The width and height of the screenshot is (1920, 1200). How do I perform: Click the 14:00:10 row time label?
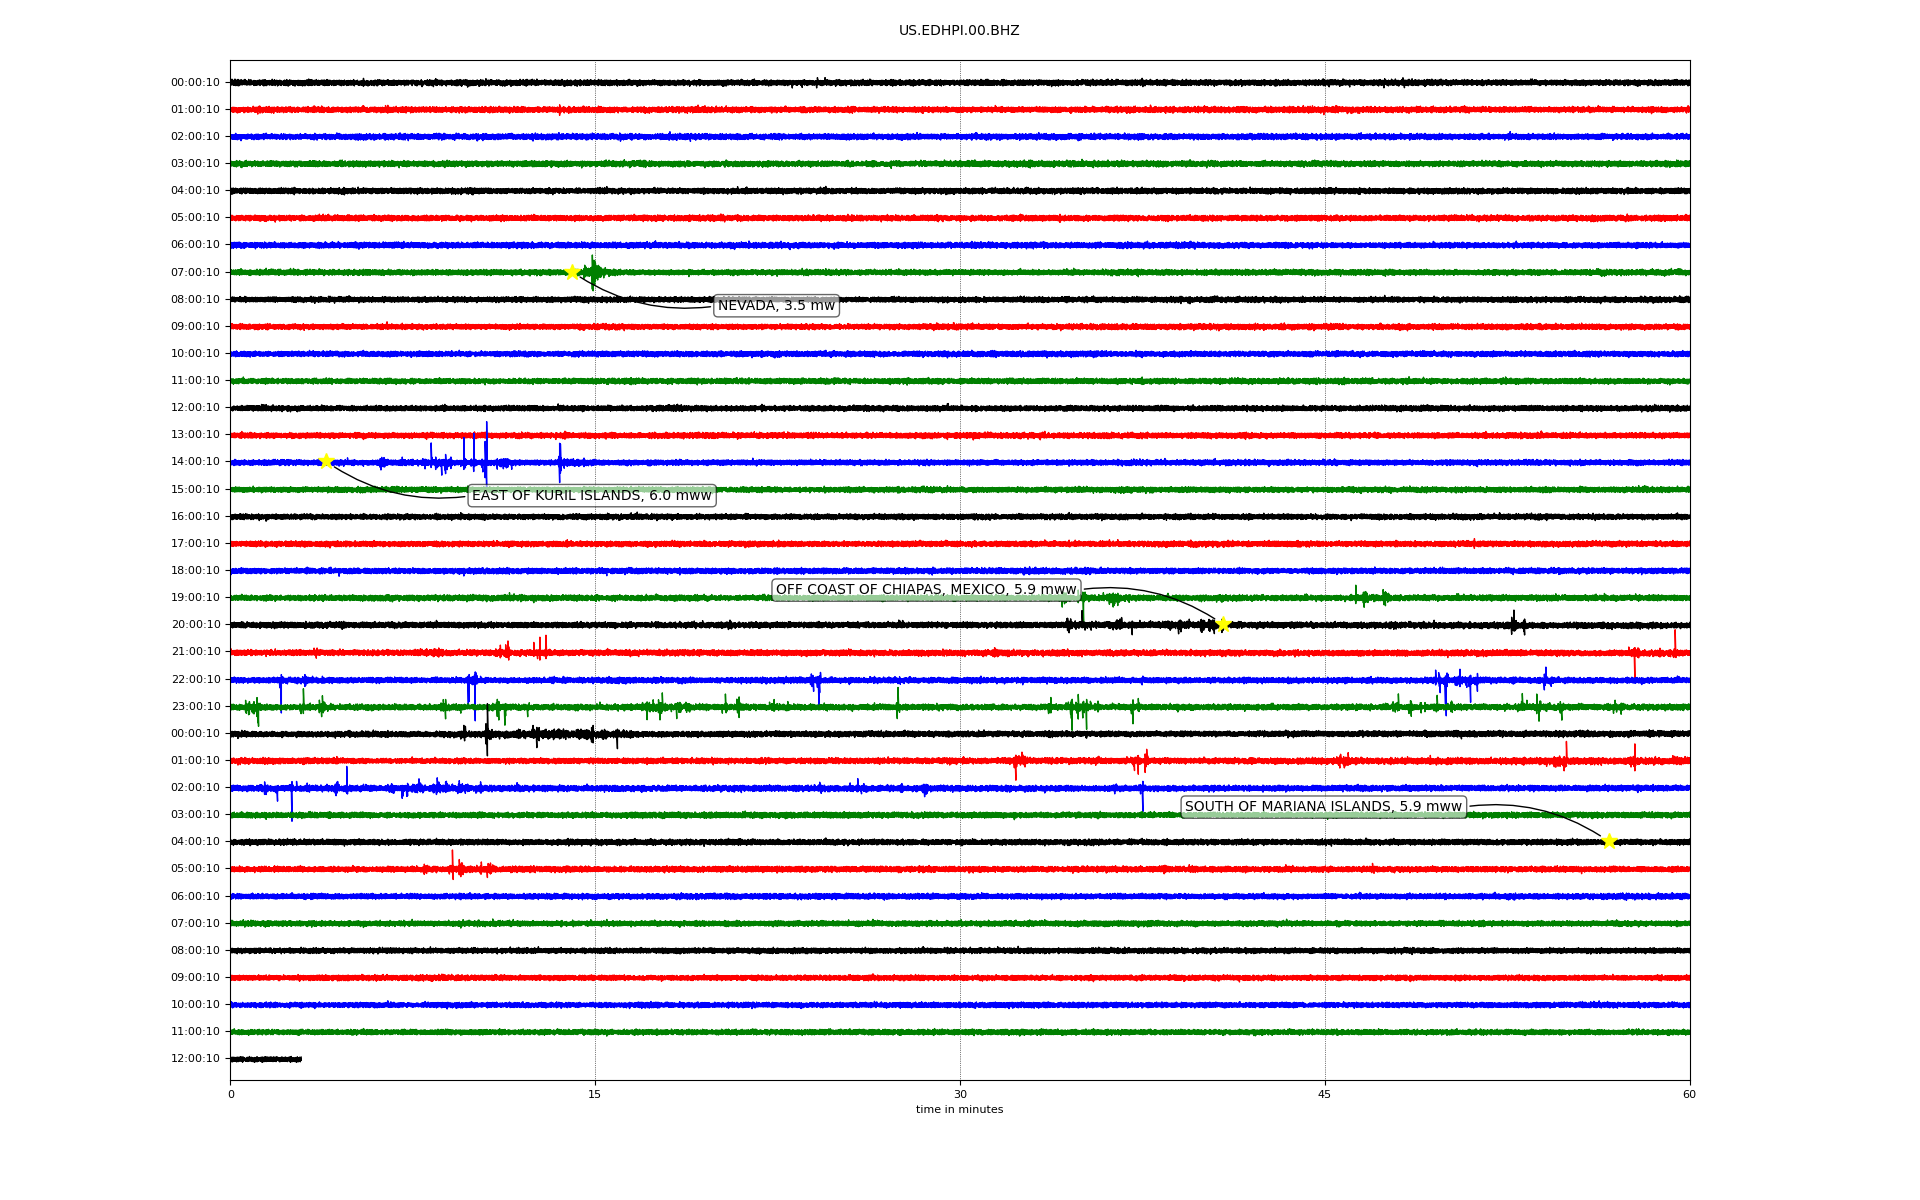(195, 462)
